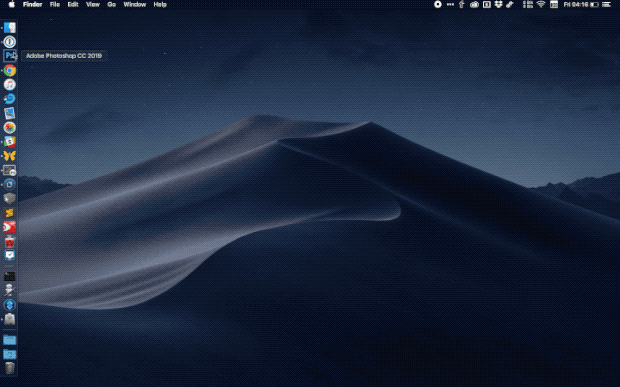Click the clock showing Fri 04:16
620x387 pixels.
pos(576,4)
